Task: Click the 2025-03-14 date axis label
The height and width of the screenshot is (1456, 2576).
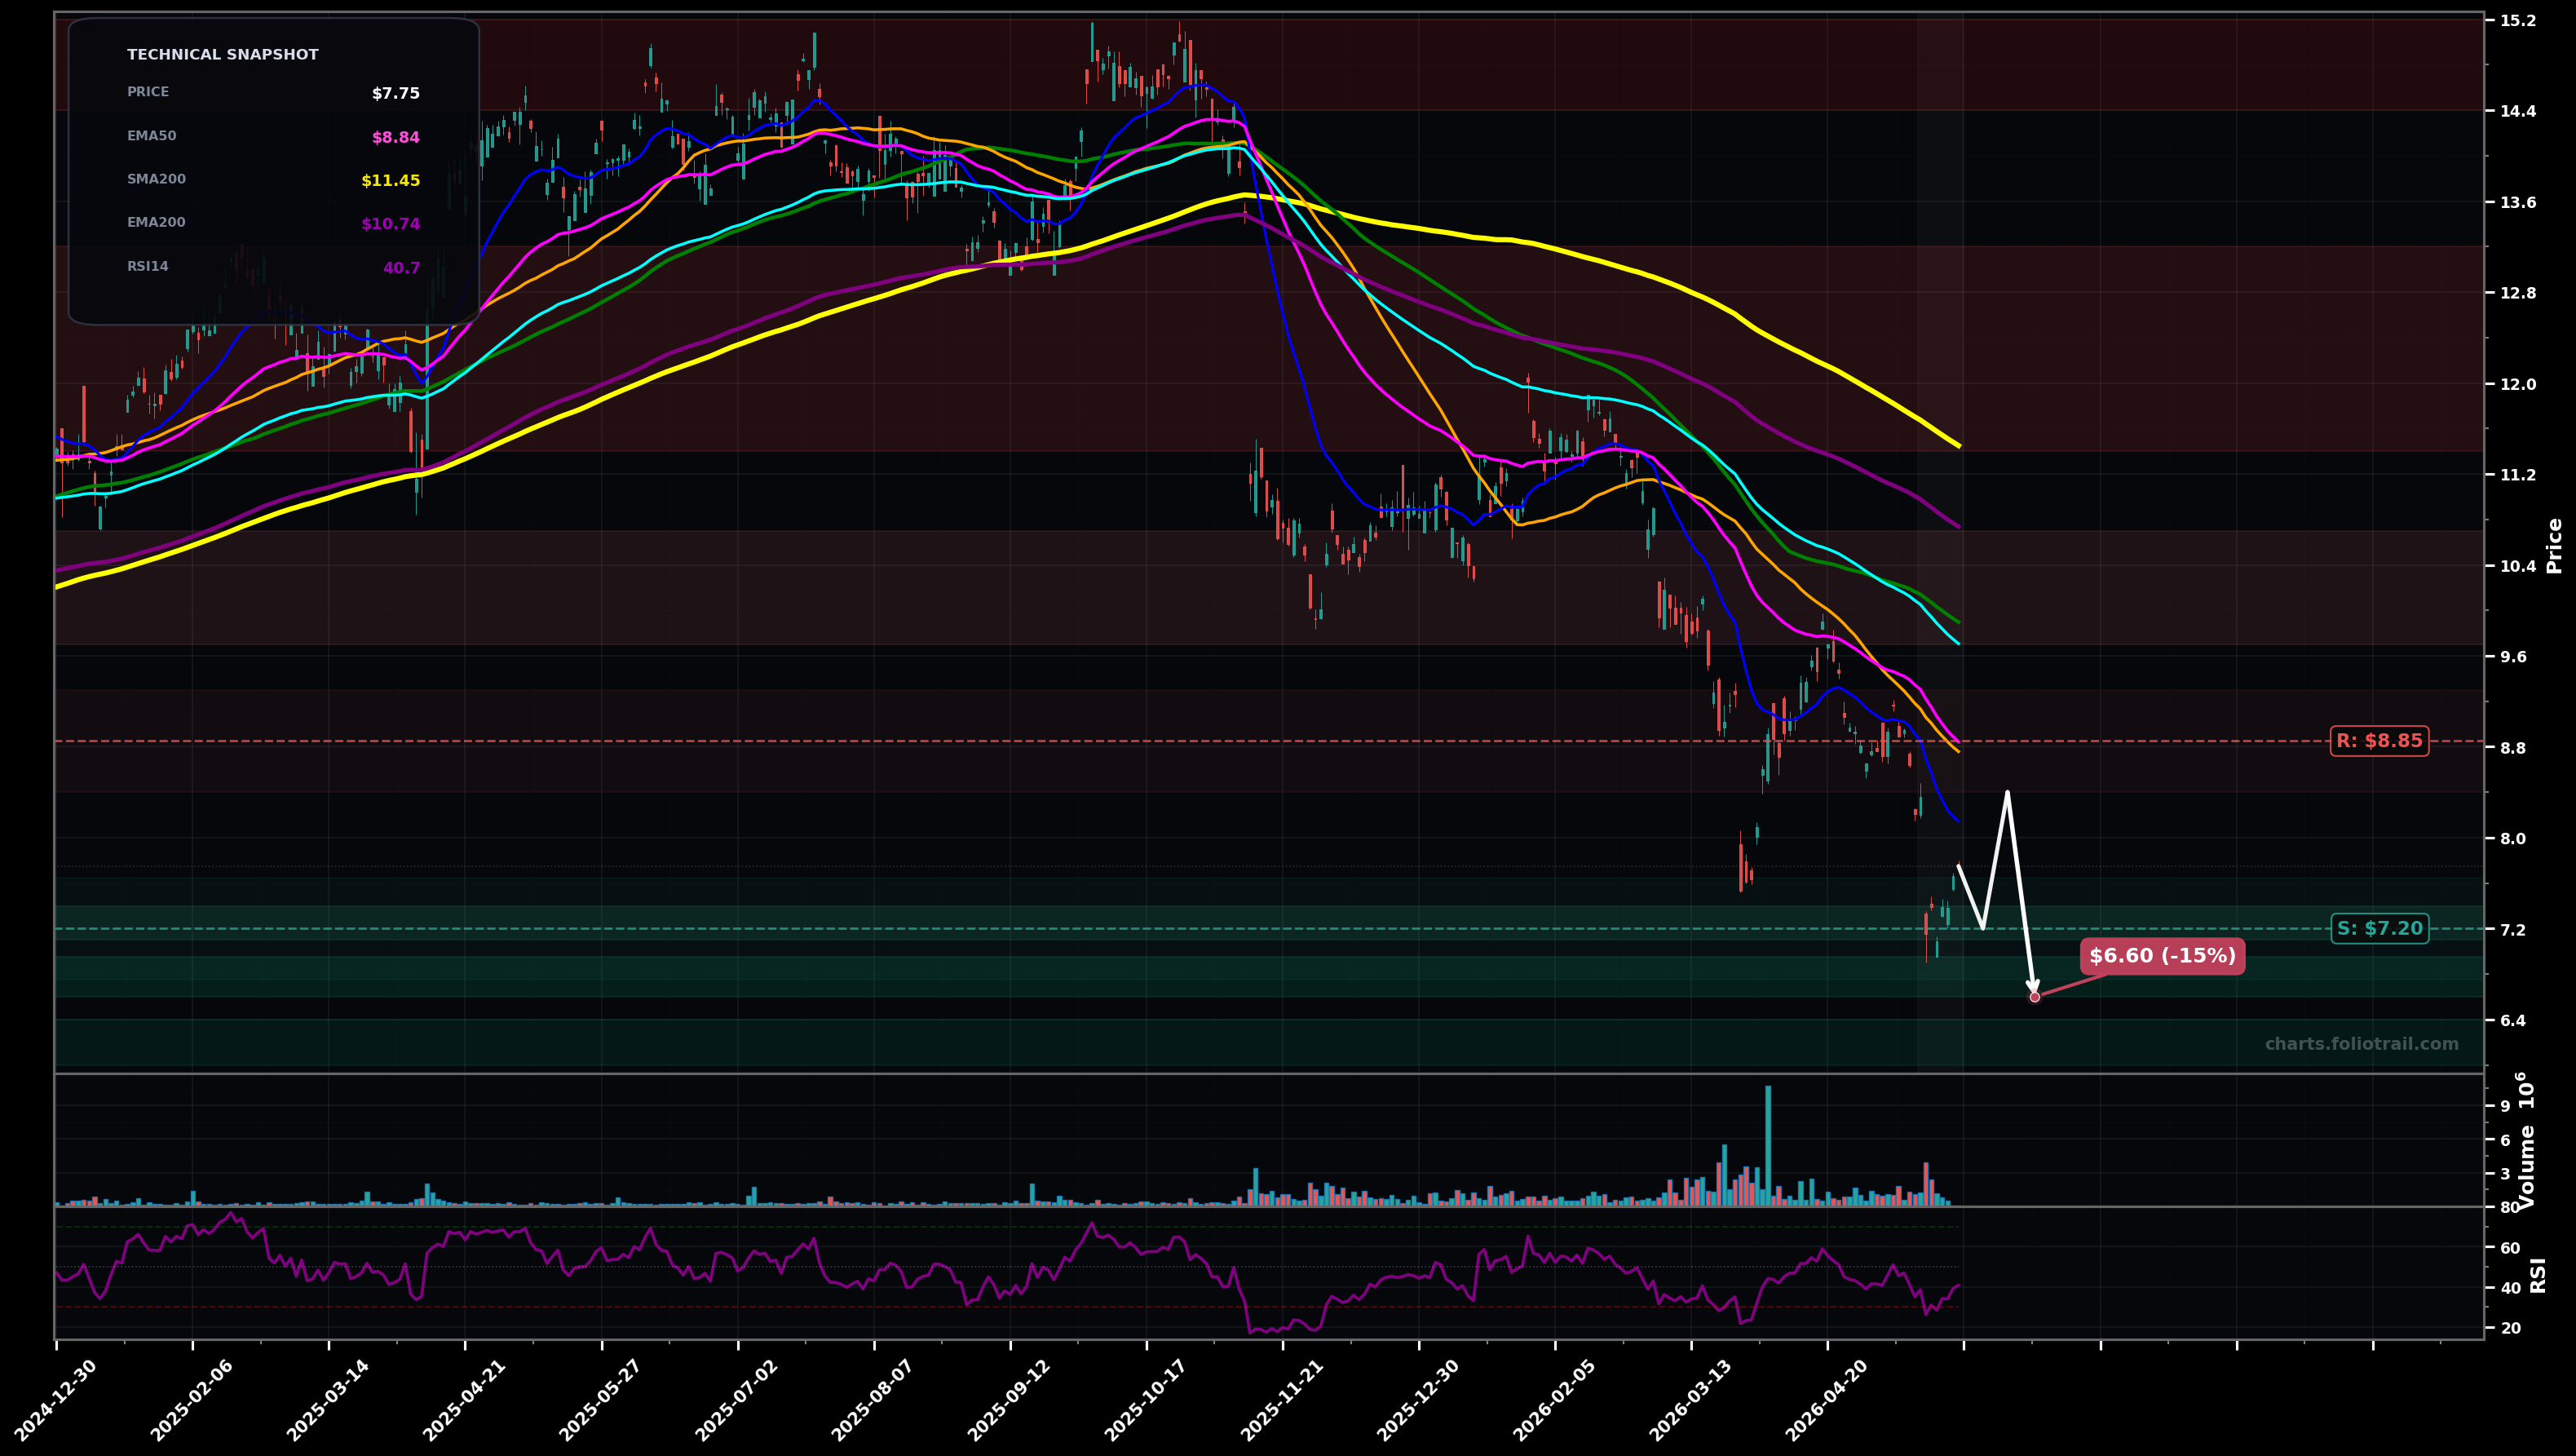Action: (327, 1400)
